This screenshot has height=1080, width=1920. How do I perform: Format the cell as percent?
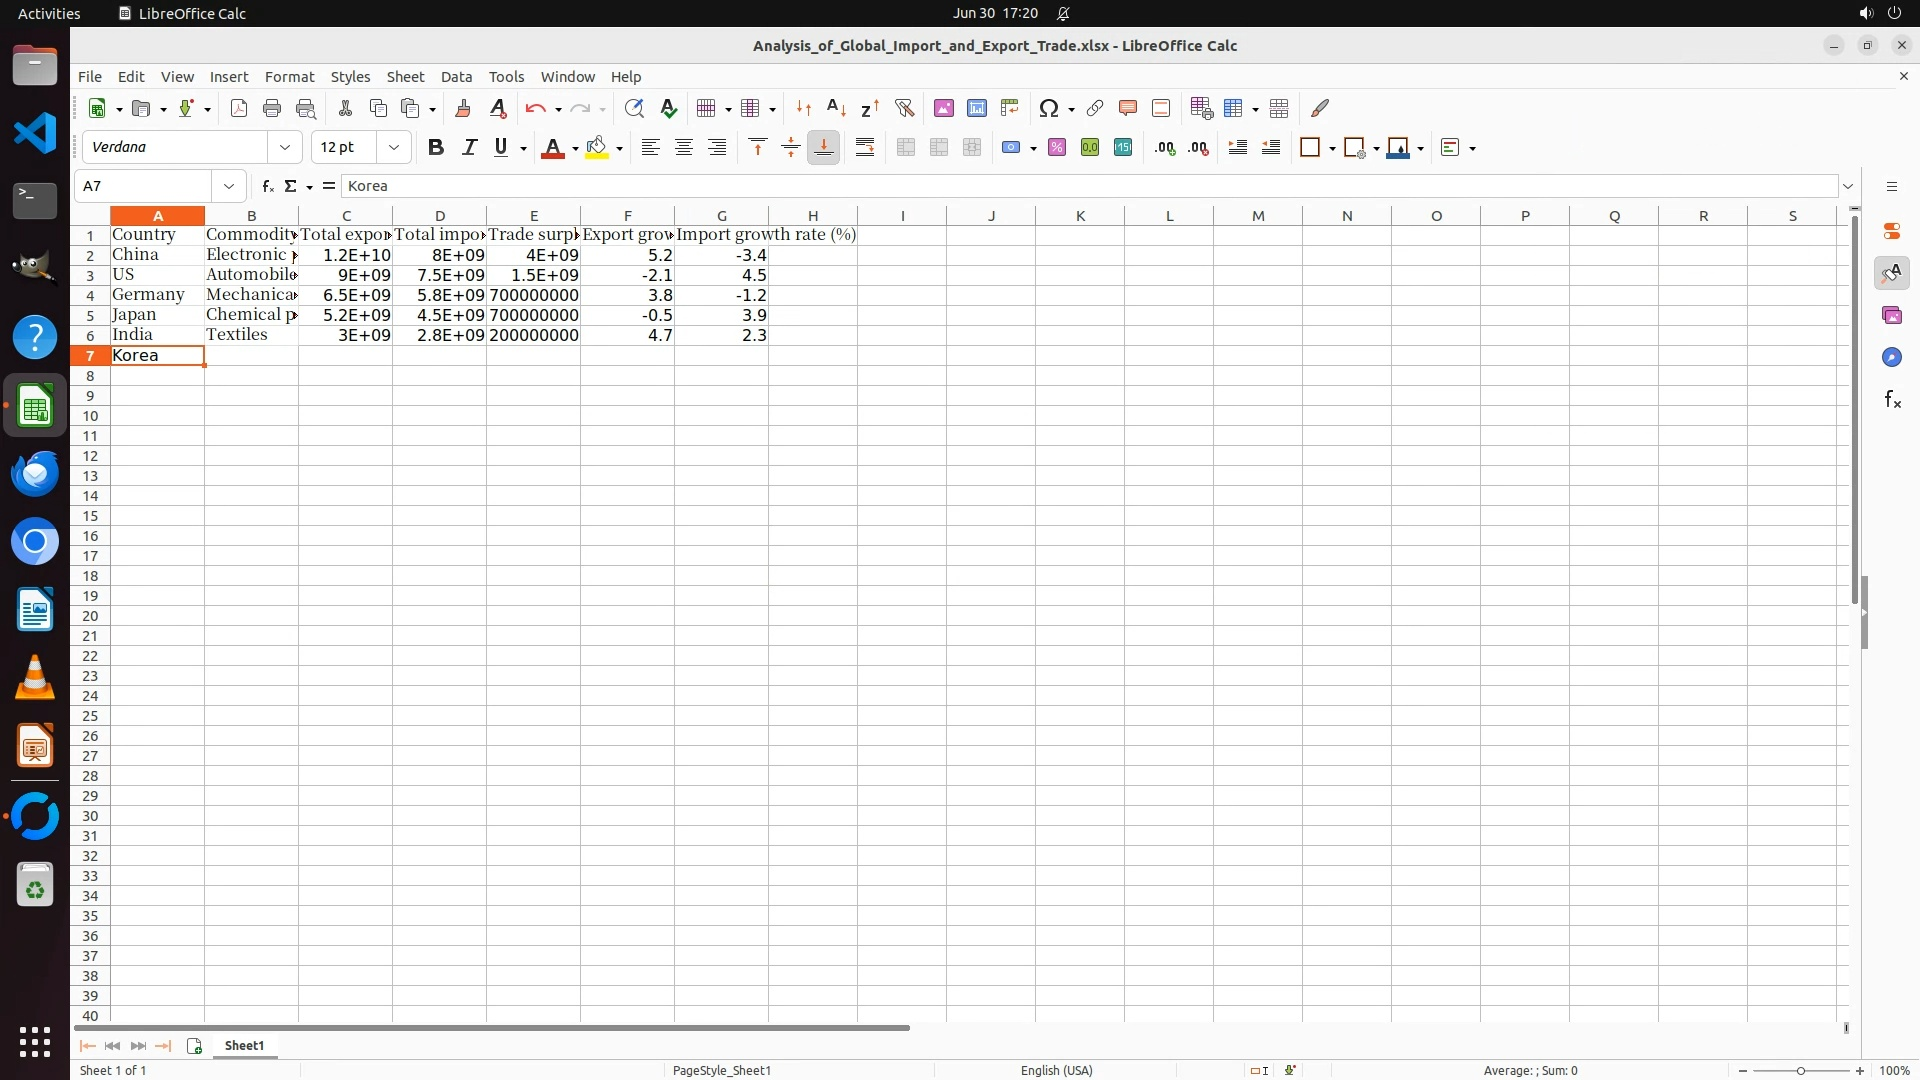coord(1057,148)
